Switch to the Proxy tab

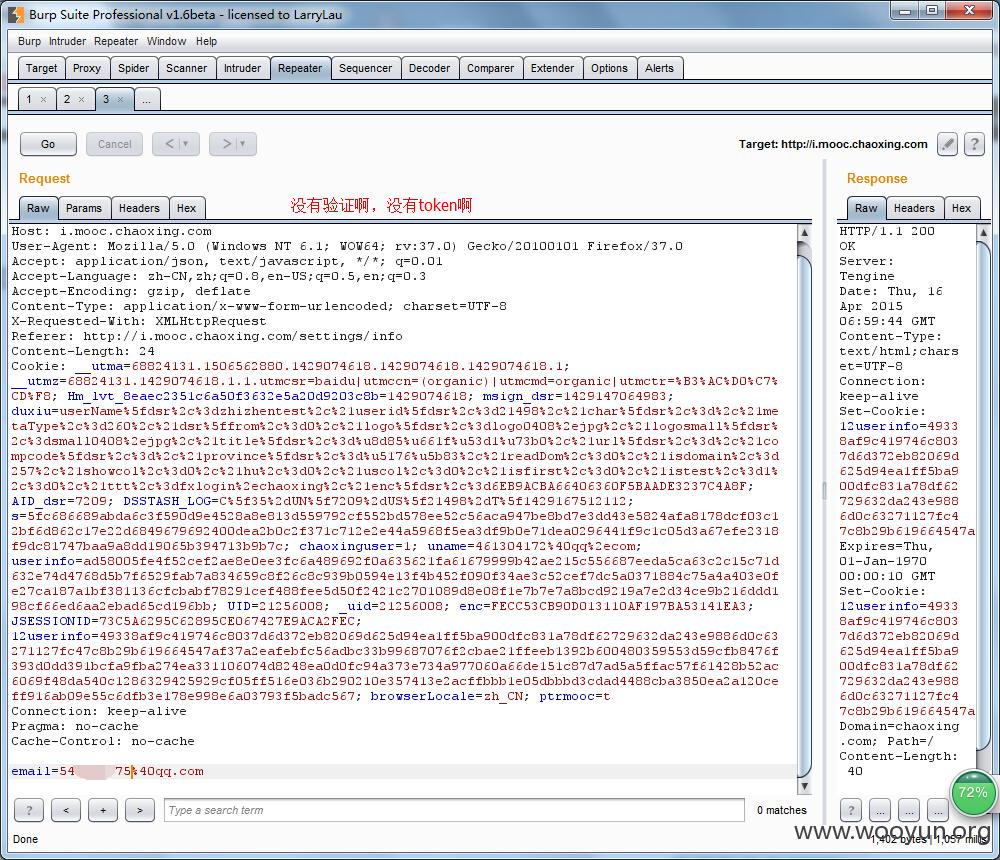pos(87,68)
